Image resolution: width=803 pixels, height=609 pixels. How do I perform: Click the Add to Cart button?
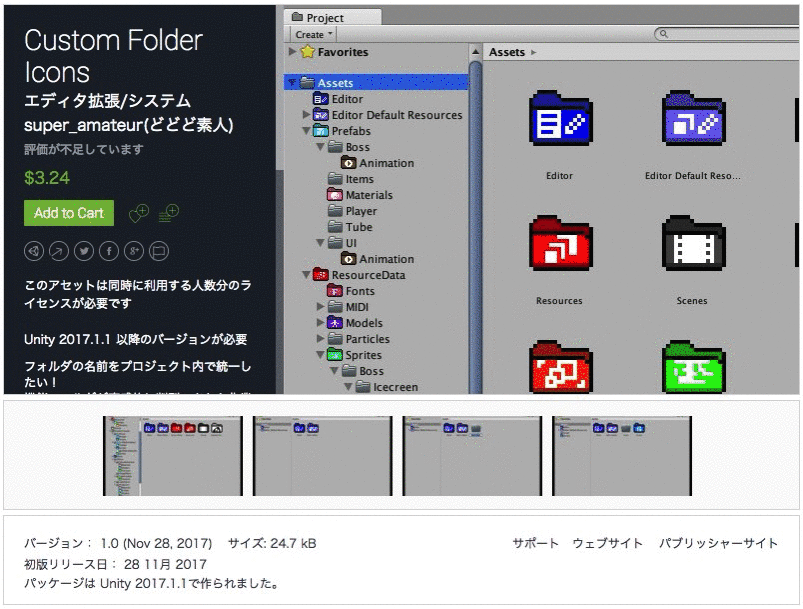[68, 213]
